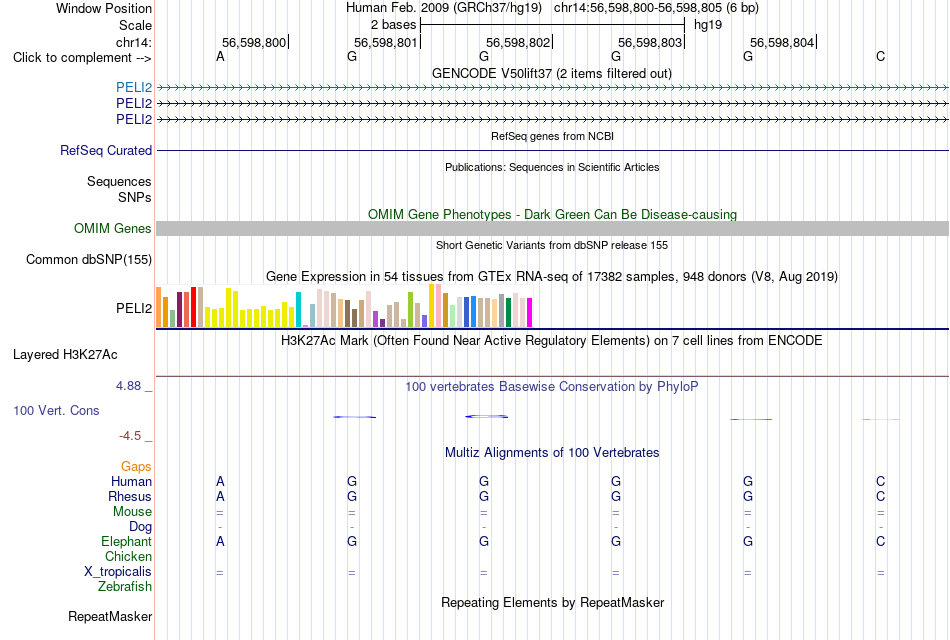Click the RepeatMasker track label
The width and height of the screenshot is (950, 640).
point(110,616)
